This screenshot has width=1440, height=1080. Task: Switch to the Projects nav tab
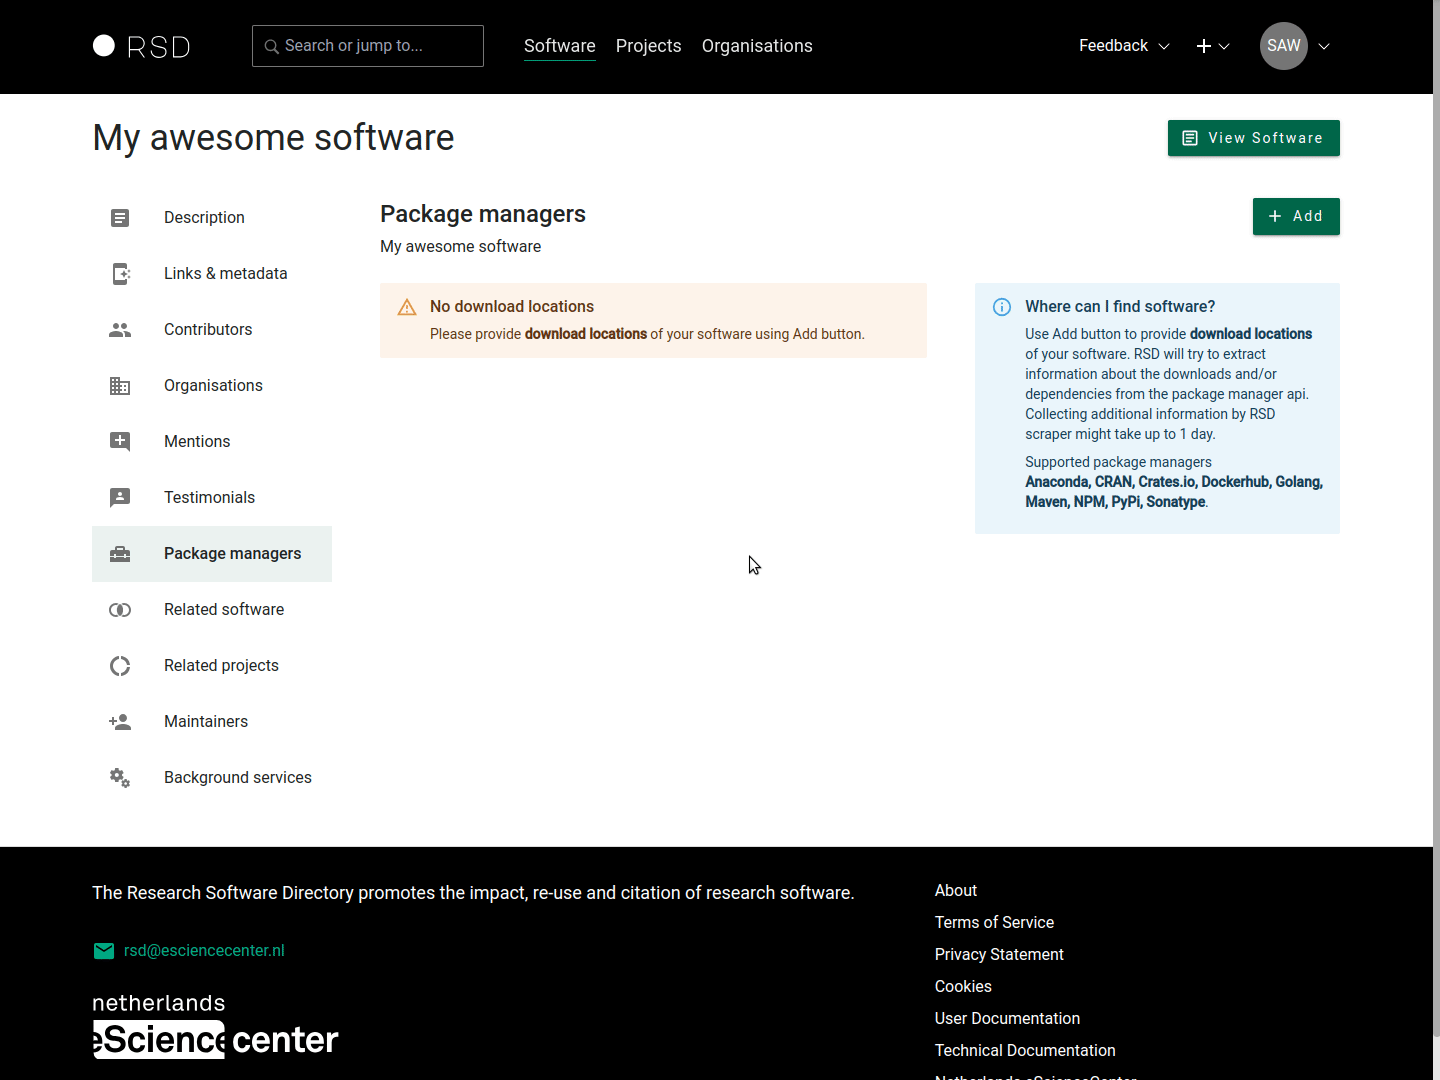coord(648,46)
